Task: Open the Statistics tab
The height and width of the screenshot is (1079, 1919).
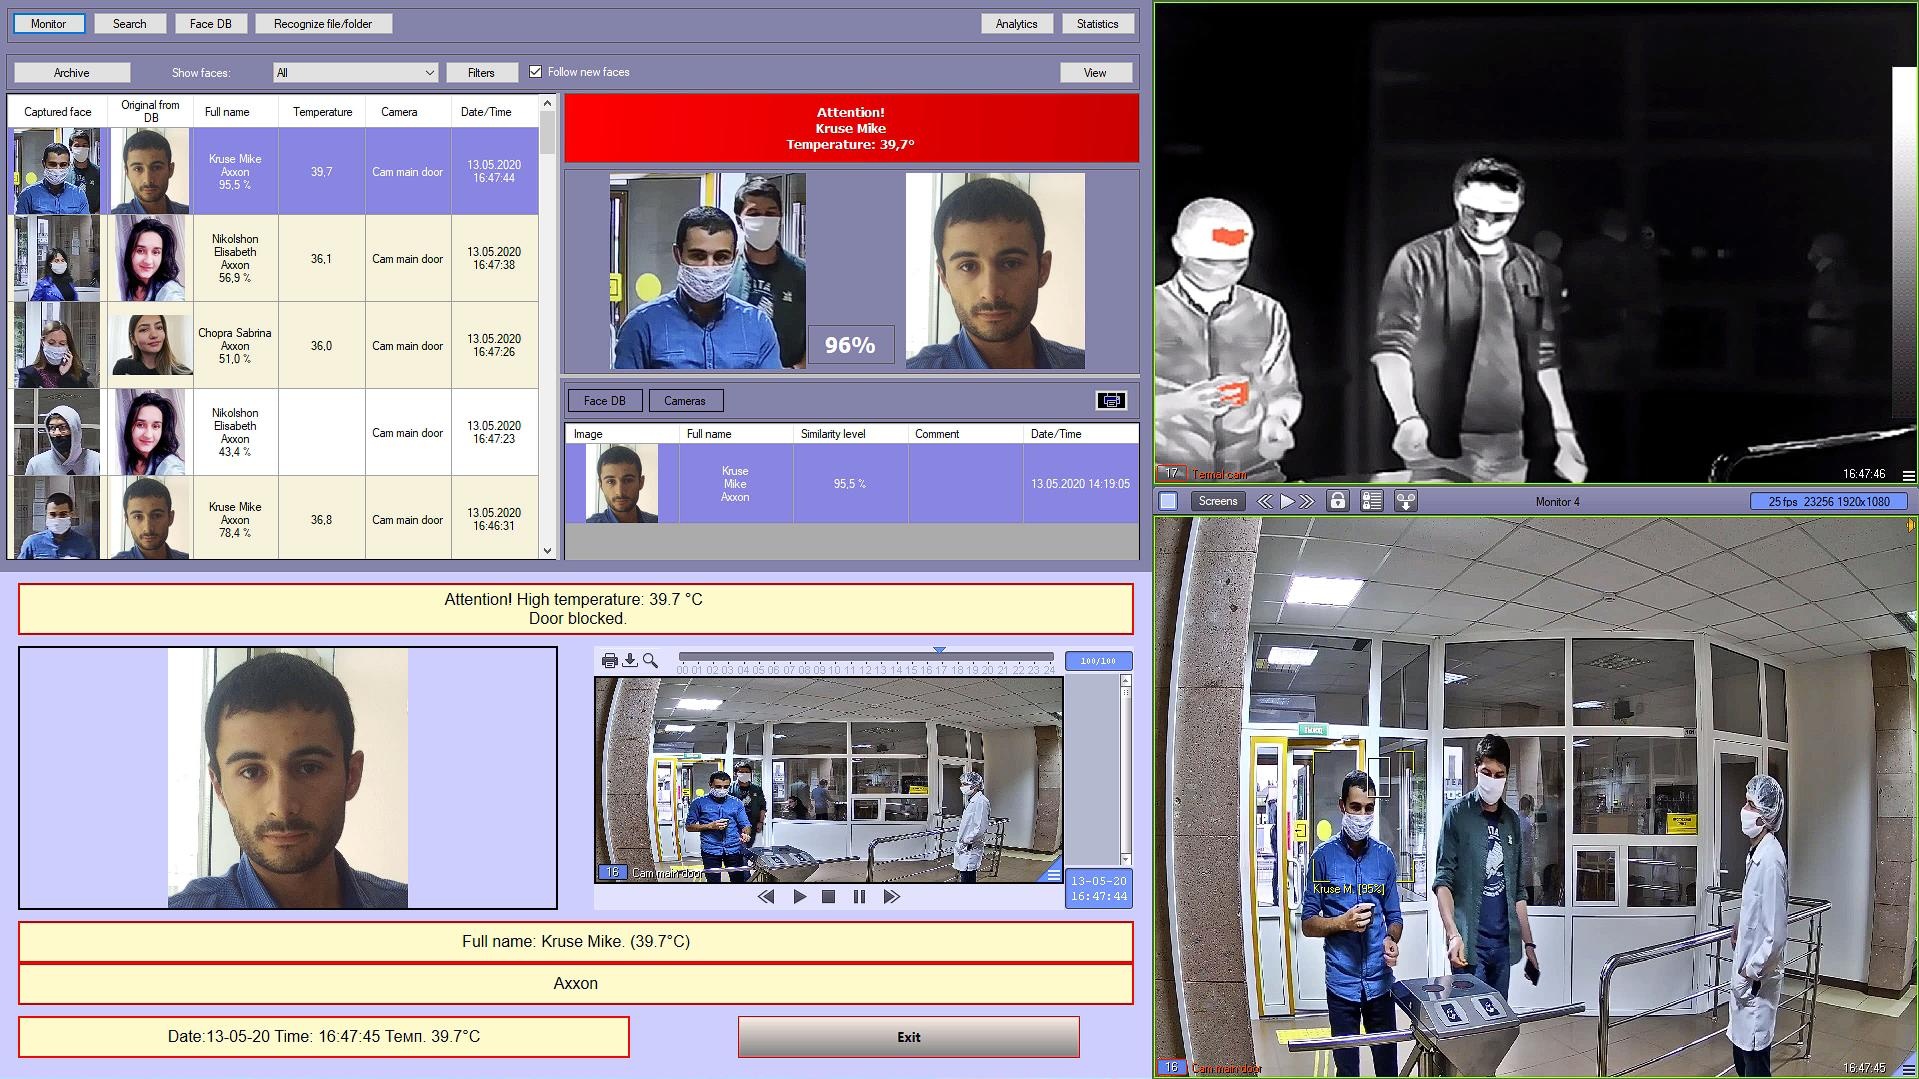Action: click(1097, 24)
